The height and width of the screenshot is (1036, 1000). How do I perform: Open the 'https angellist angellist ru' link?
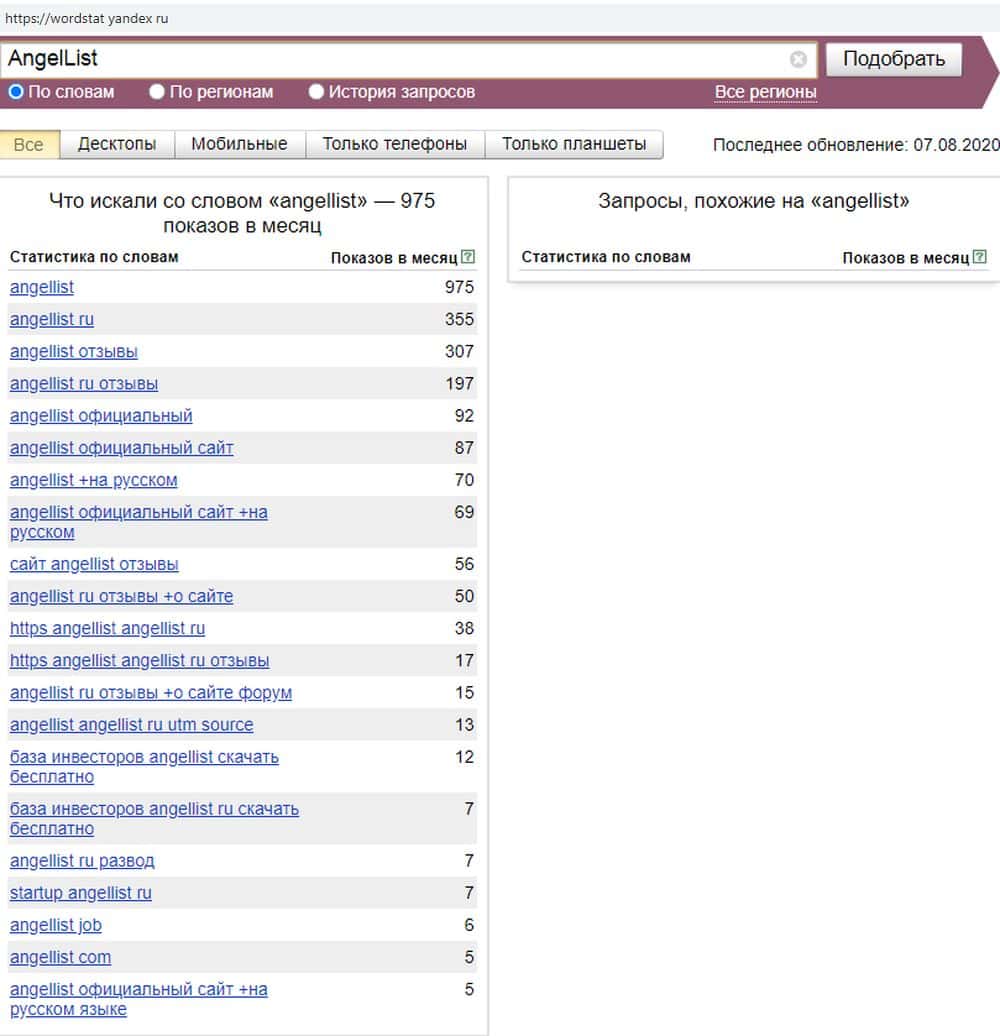pyautogui.click(x=107, y=628)
